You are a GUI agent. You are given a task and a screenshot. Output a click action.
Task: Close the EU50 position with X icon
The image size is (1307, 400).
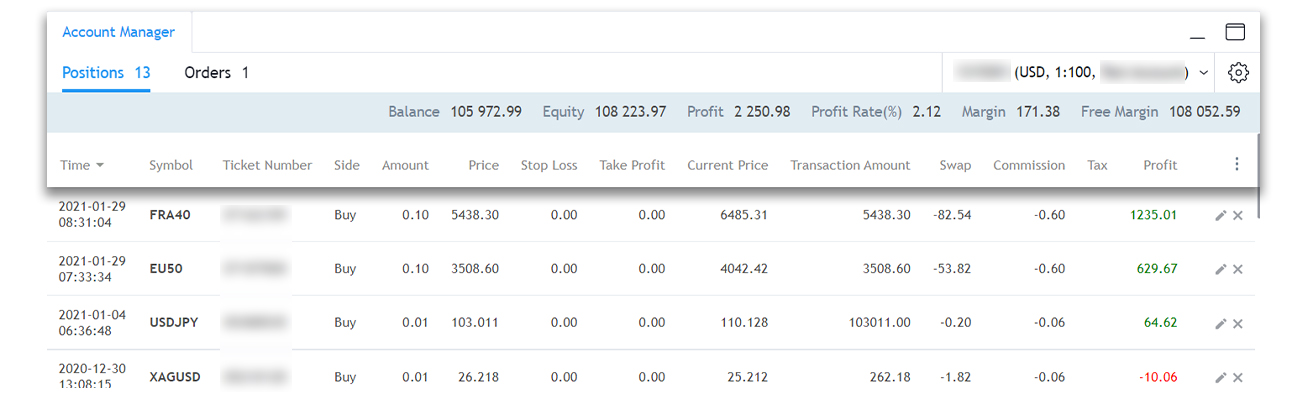click(x=1238, y=269)
